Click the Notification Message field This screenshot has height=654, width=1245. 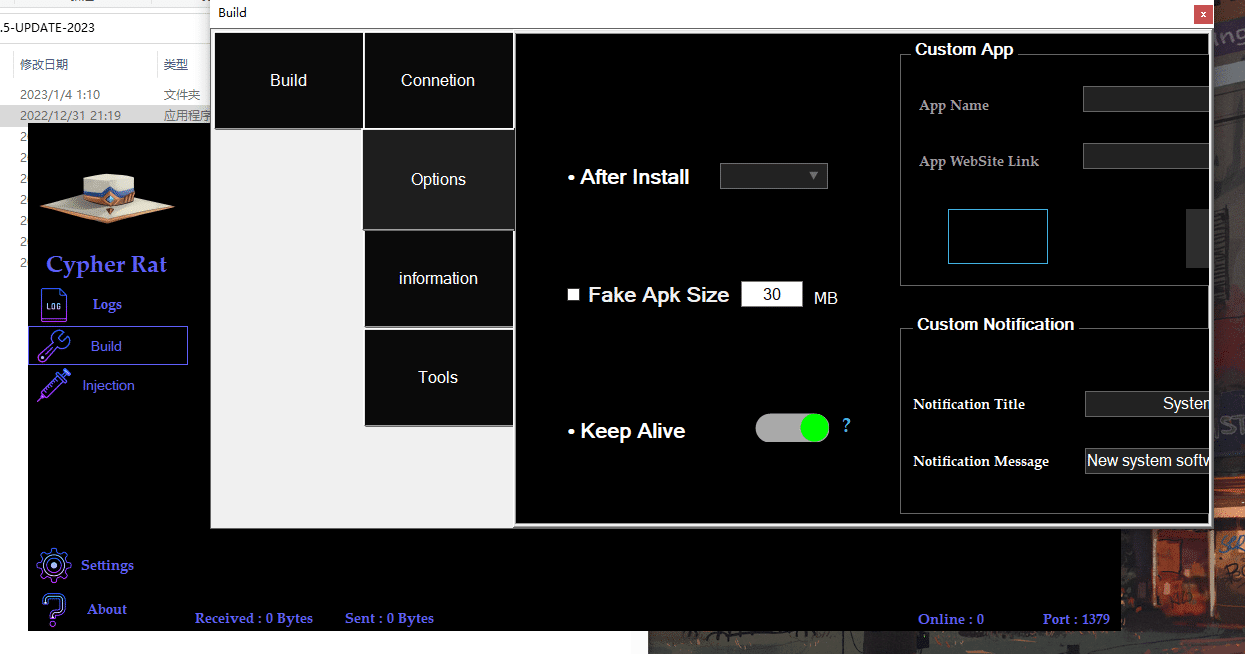(x=1147, y=461)
